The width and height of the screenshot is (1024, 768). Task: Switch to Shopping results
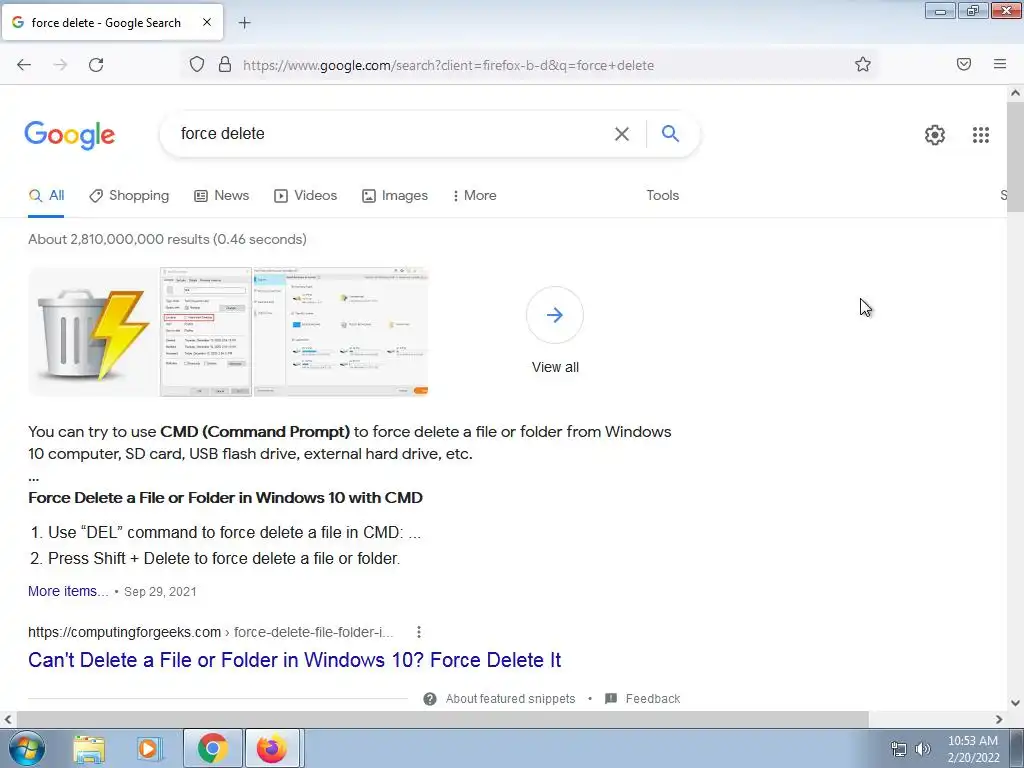(129, 196)
